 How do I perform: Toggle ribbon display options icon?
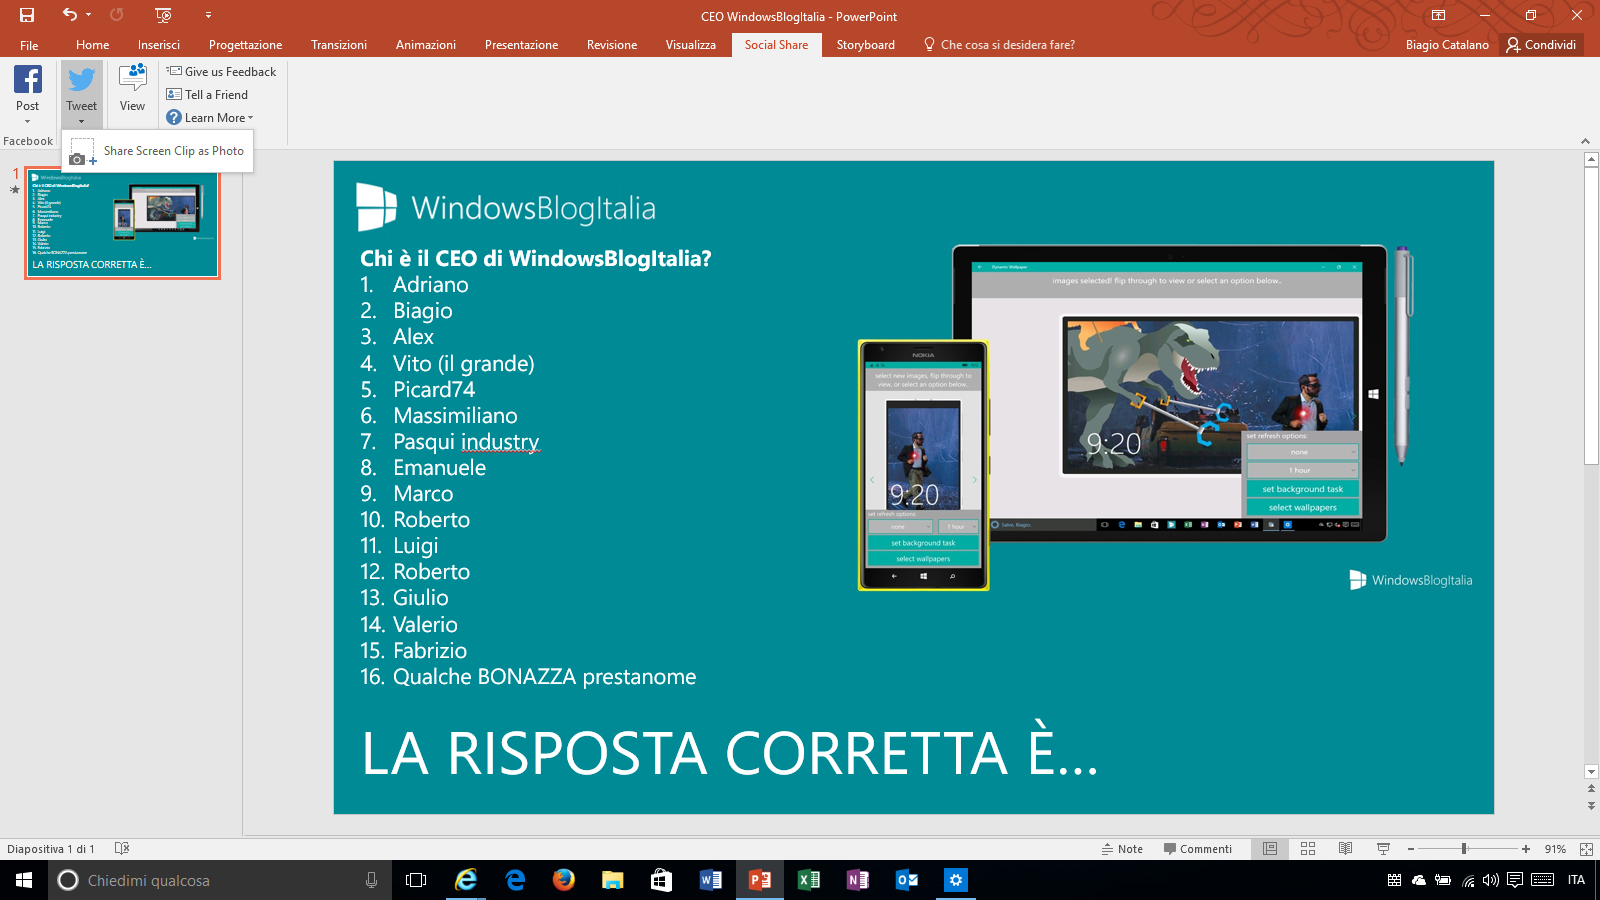pyautogui.click(x=1438, y=15)
